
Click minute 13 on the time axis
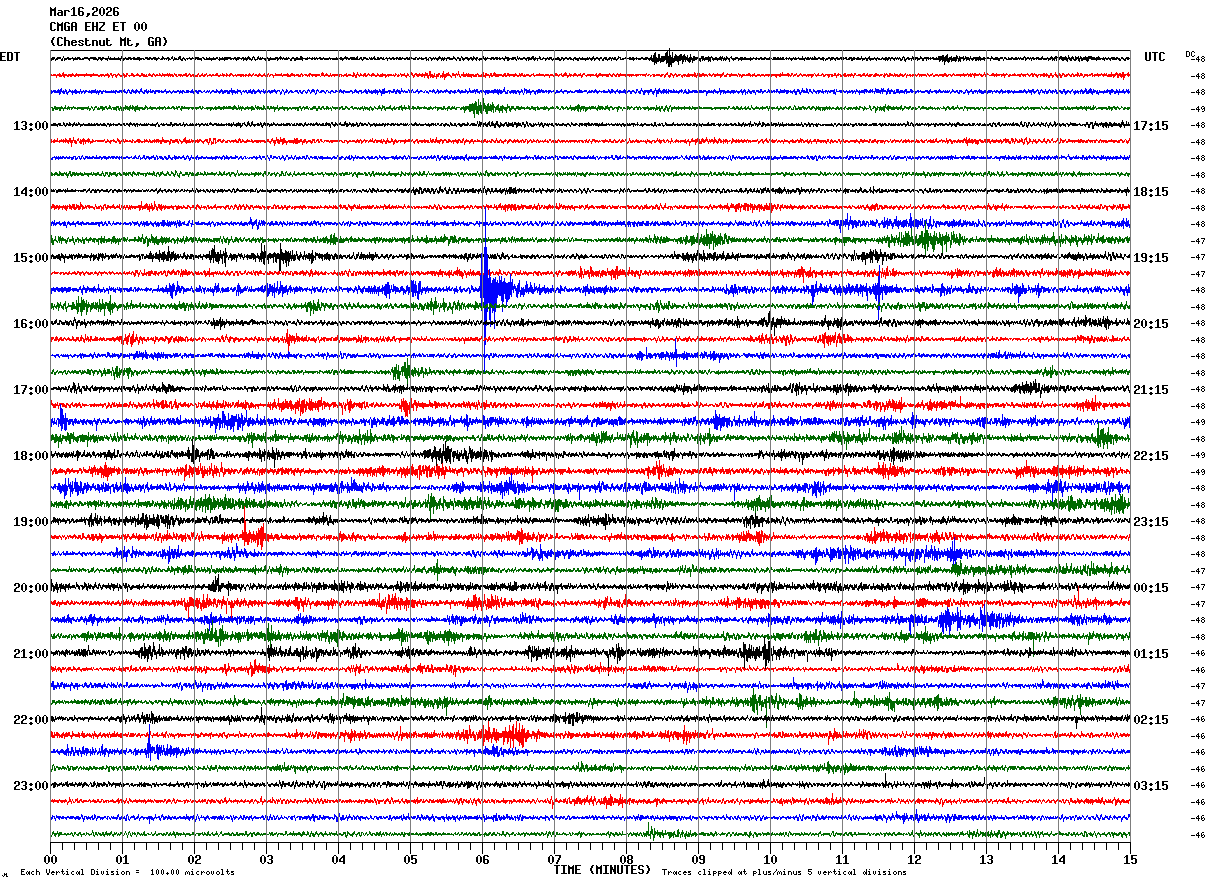click(986, 859)
